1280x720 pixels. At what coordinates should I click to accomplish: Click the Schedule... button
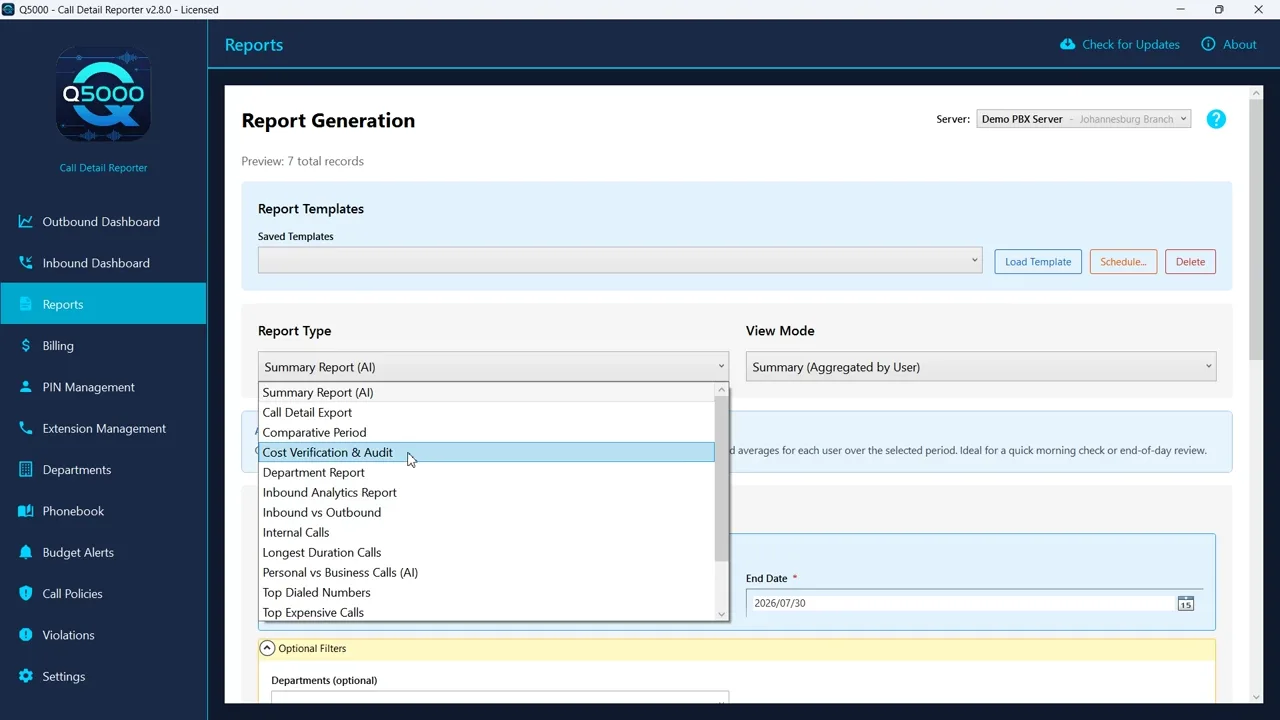1123,262
